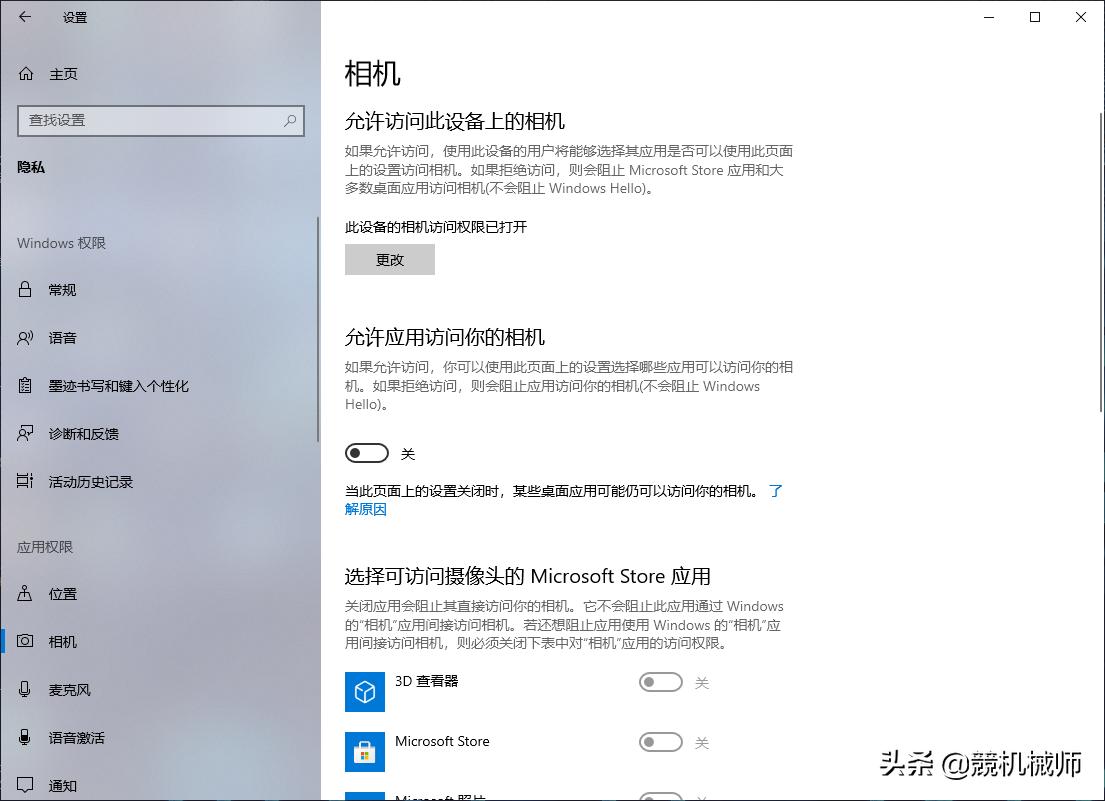This screenshot has width=1105, height=801.
Task: Open 活动历史记录 activity history settings
Action: 24,481
